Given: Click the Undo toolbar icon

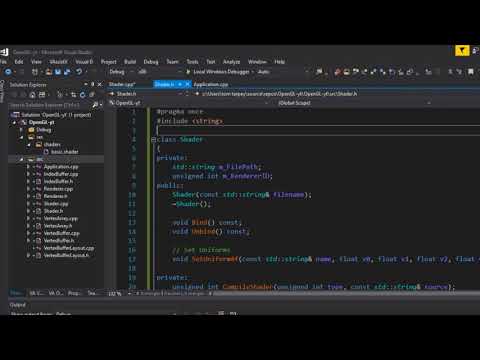Looking at the screenshot, I should [79, 72].
